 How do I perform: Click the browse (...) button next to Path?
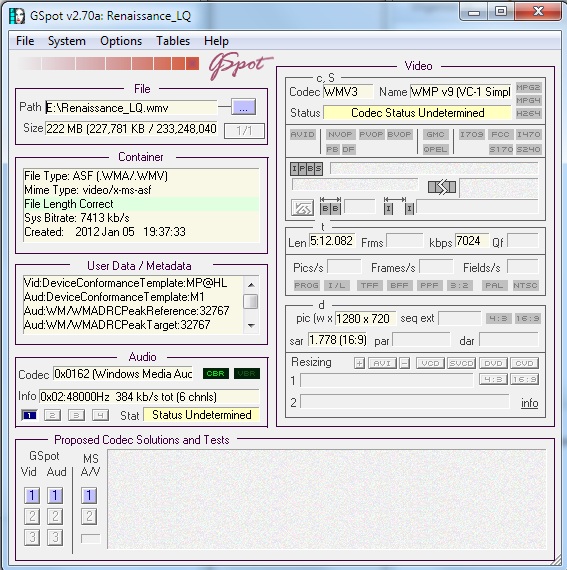243,107
